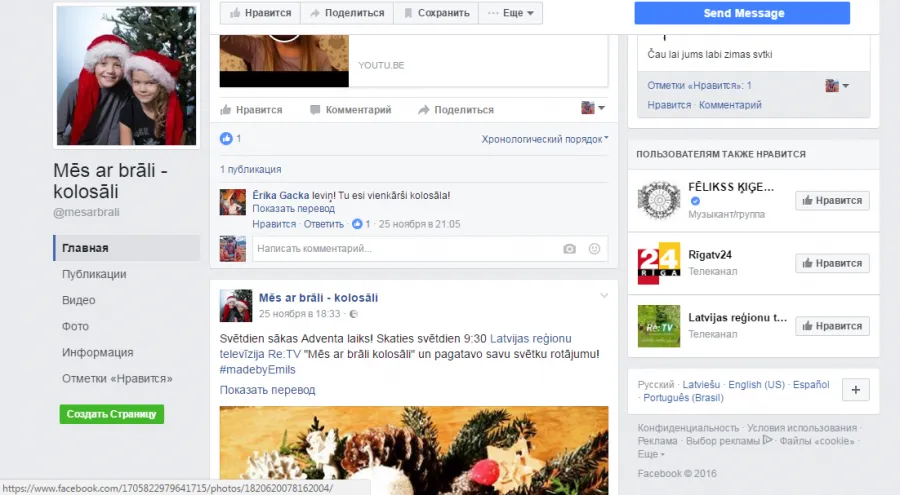
Task: Open Ērika Gacka's profile link
Action: [x=281, y=195]
